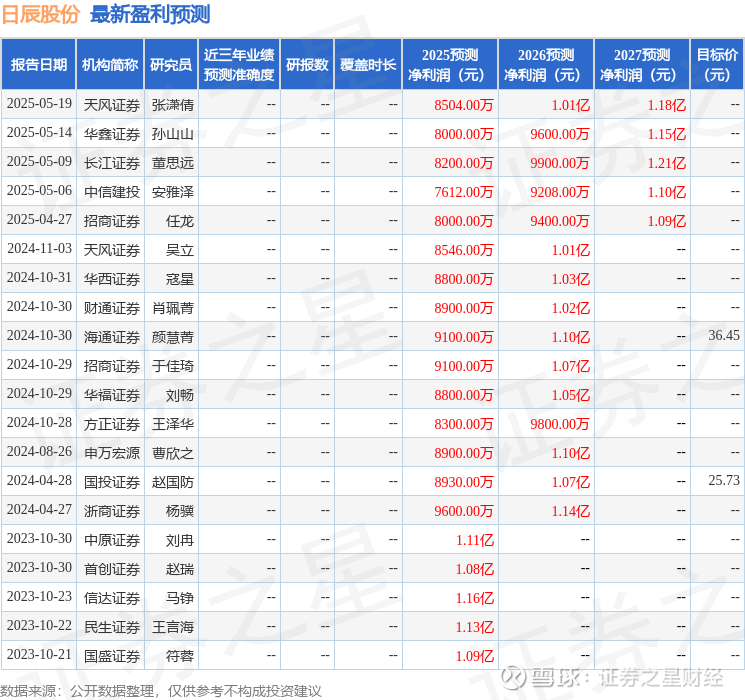Click institution 申万宏源

click(x=112, y=453)
